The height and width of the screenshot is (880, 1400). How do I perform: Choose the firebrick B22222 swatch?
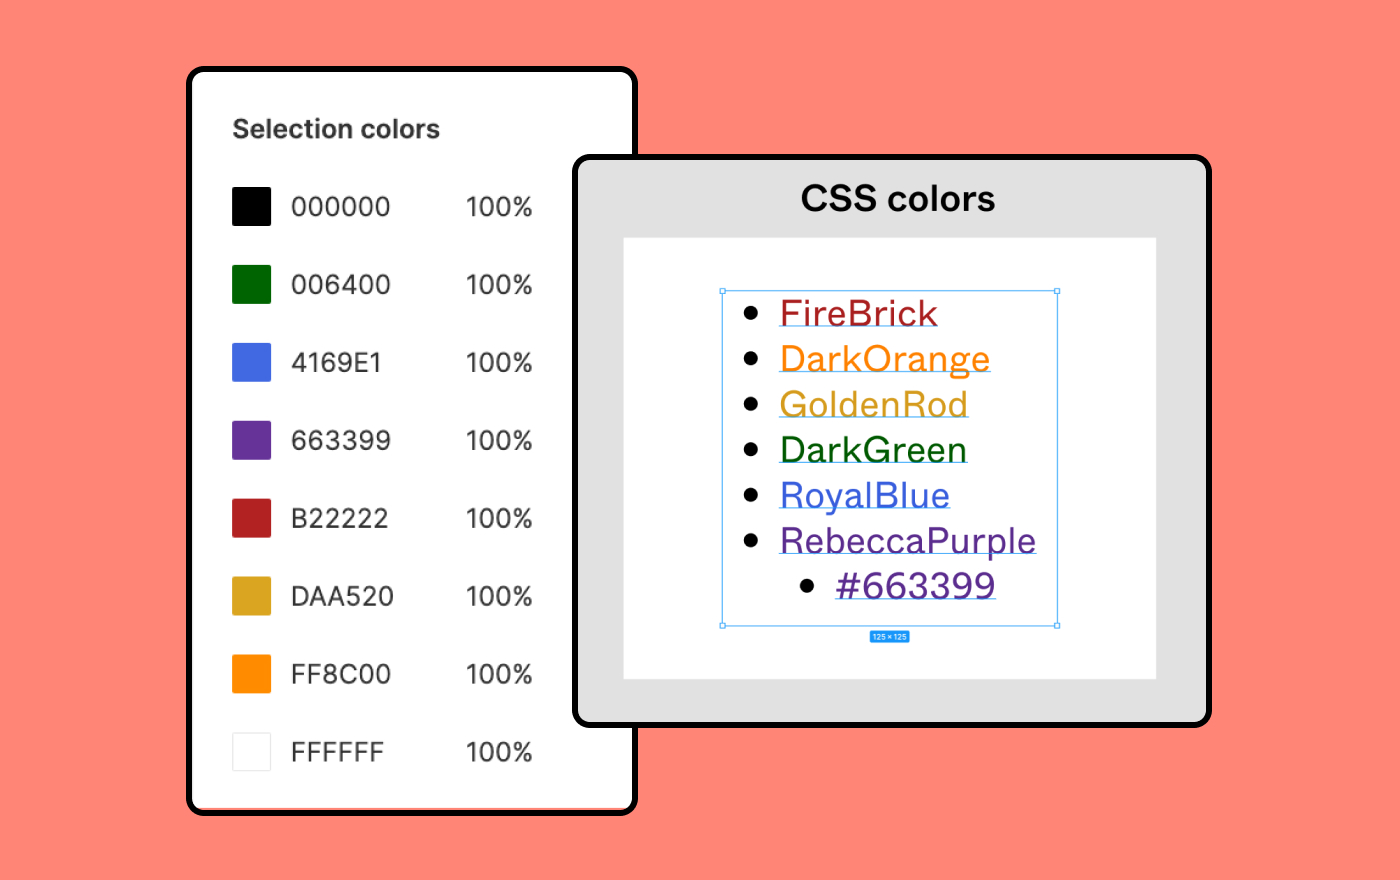pos(252,518)
